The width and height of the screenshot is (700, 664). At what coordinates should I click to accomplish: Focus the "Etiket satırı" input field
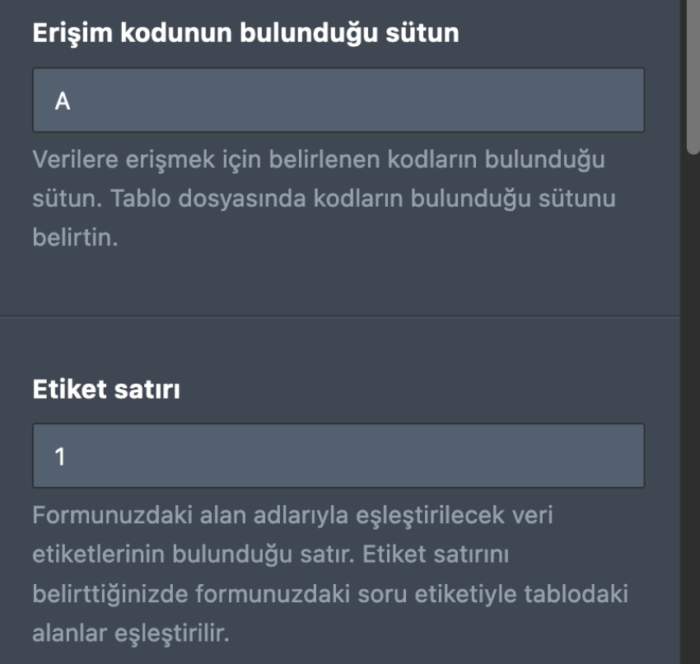338,456
